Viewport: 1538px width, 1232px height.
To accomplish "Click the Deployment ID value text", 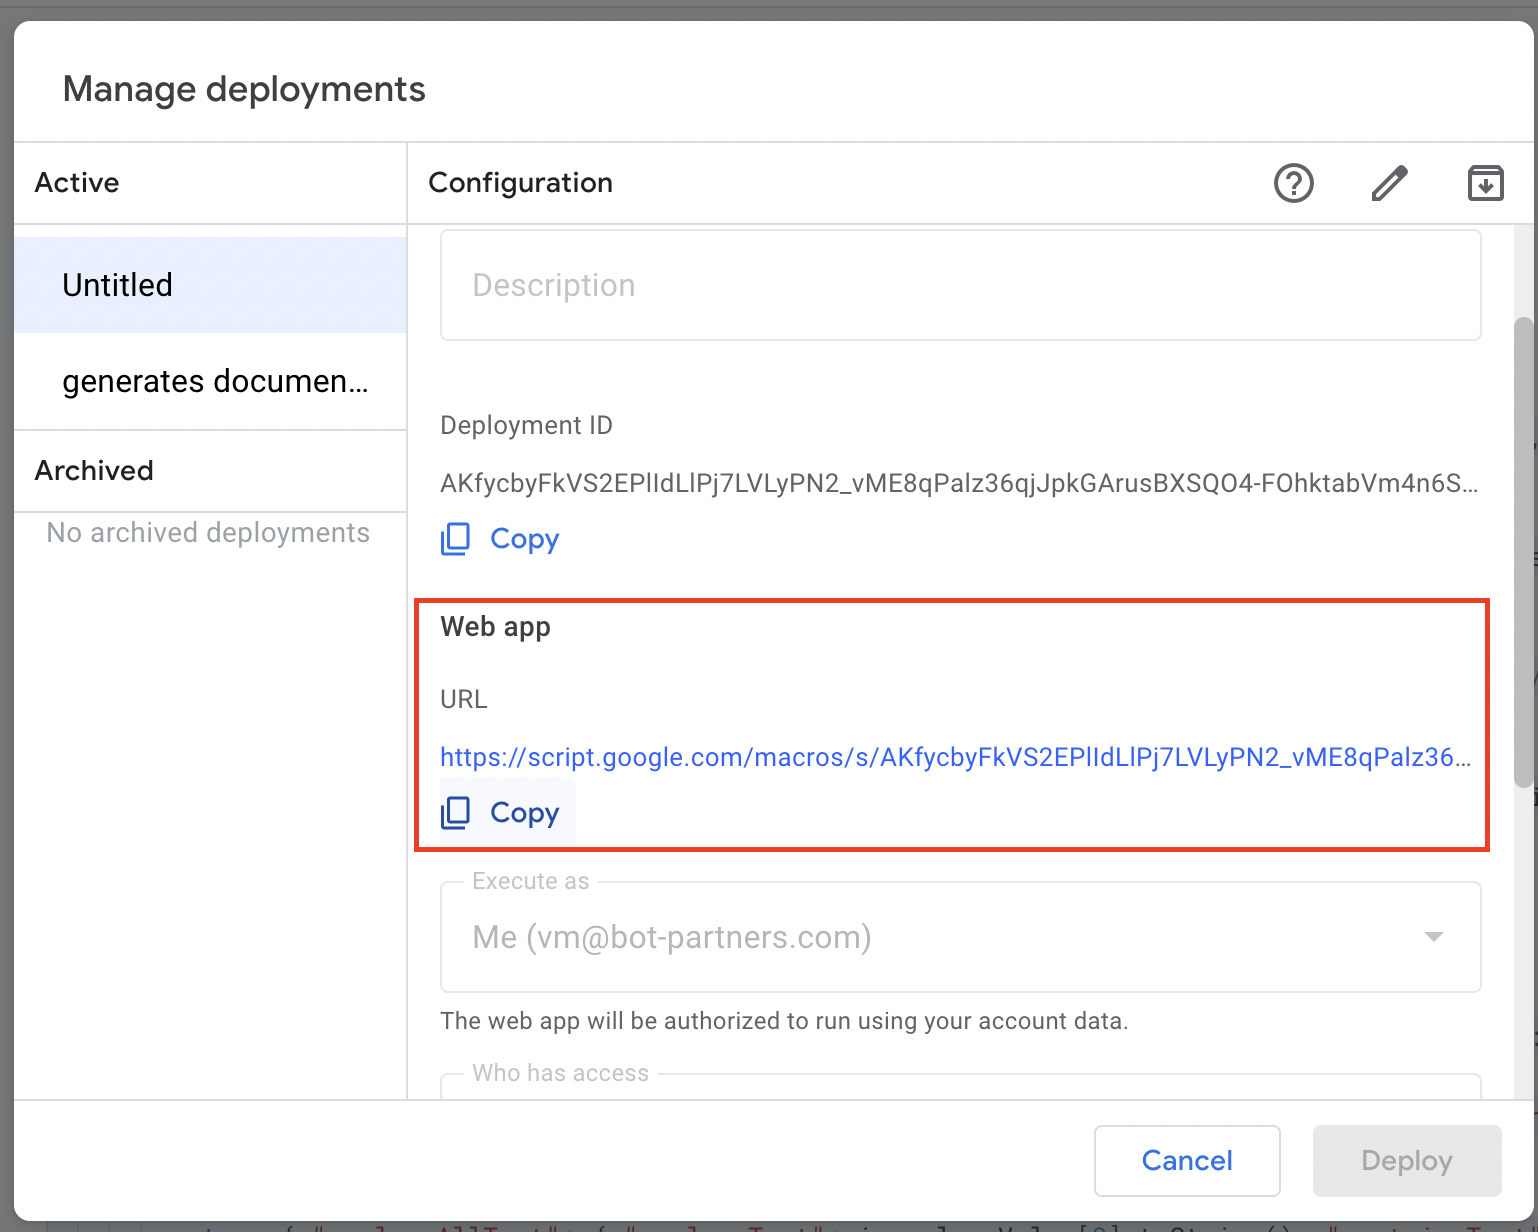I will tap(958, 484).
